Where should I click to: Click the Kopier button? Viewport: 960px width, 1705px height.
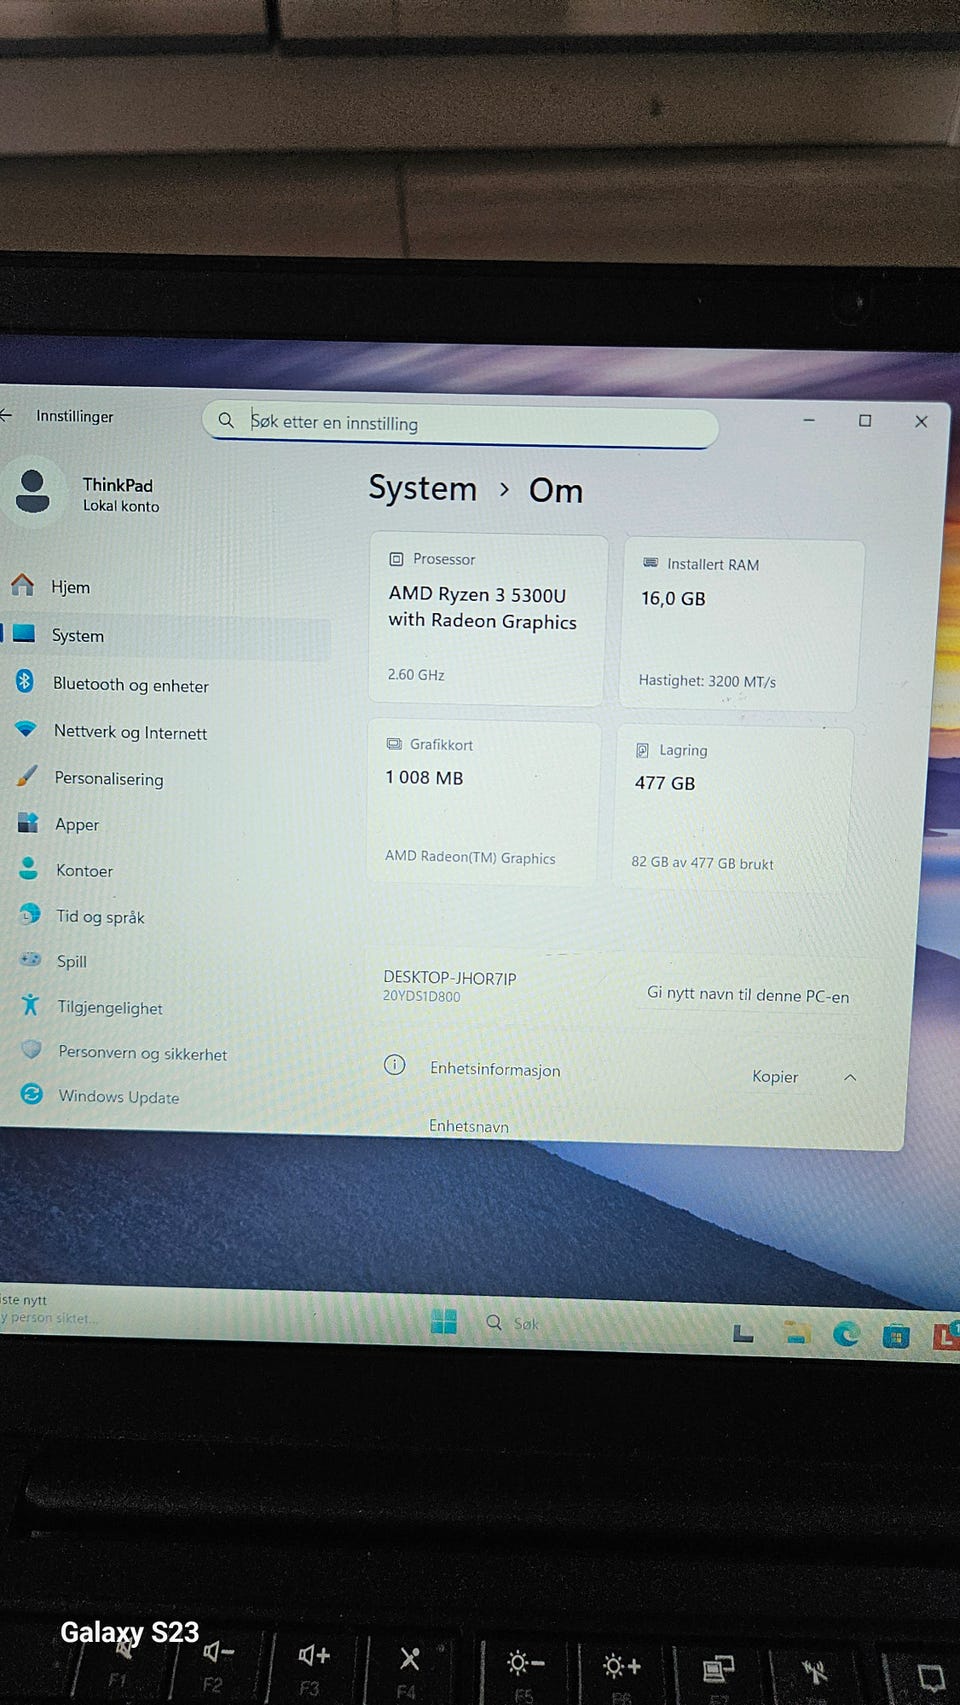click(775, 1076)
